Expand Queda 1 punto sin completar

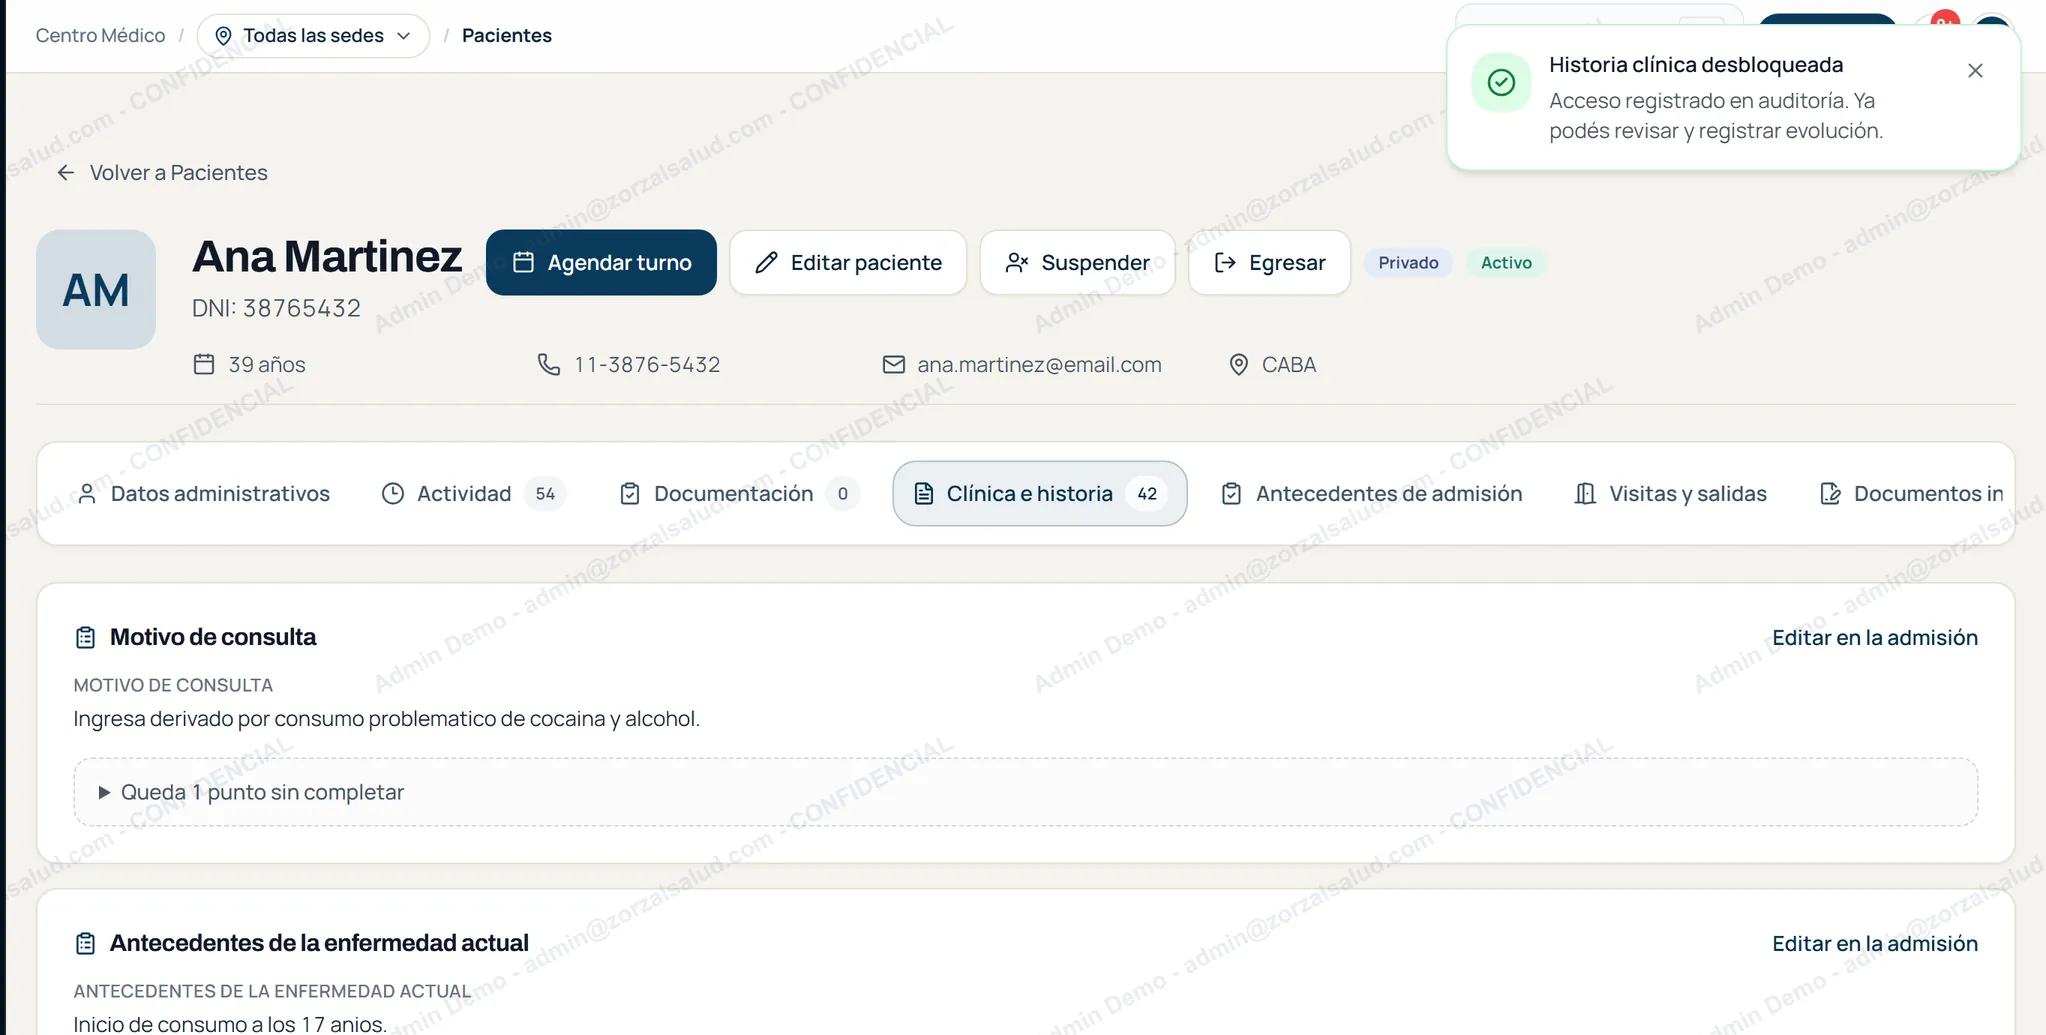tap(1025, 792)
